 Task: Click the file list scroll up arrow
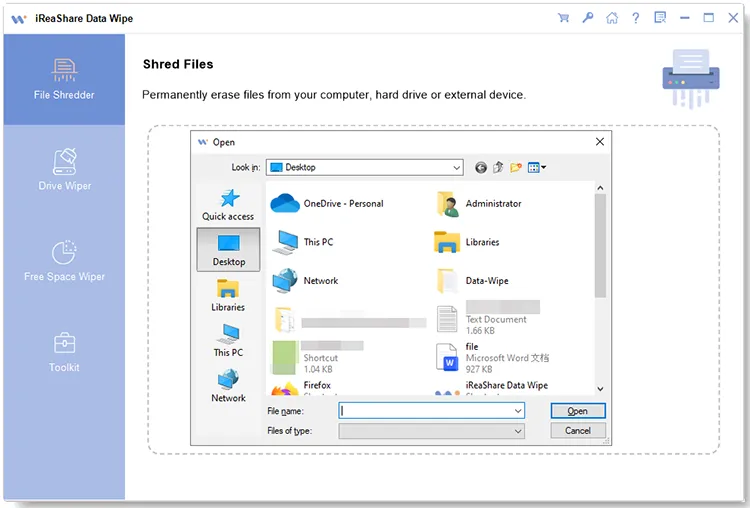(600, 188)
